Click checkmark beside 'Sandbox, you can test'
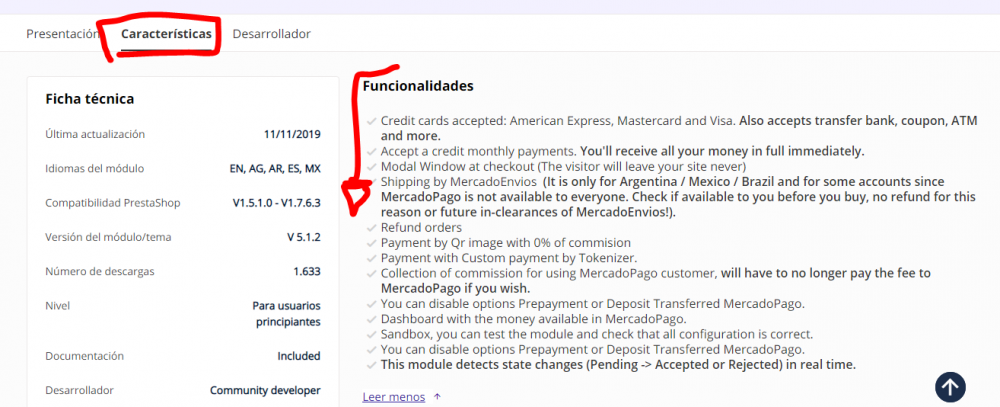 [x=371, y=334]
